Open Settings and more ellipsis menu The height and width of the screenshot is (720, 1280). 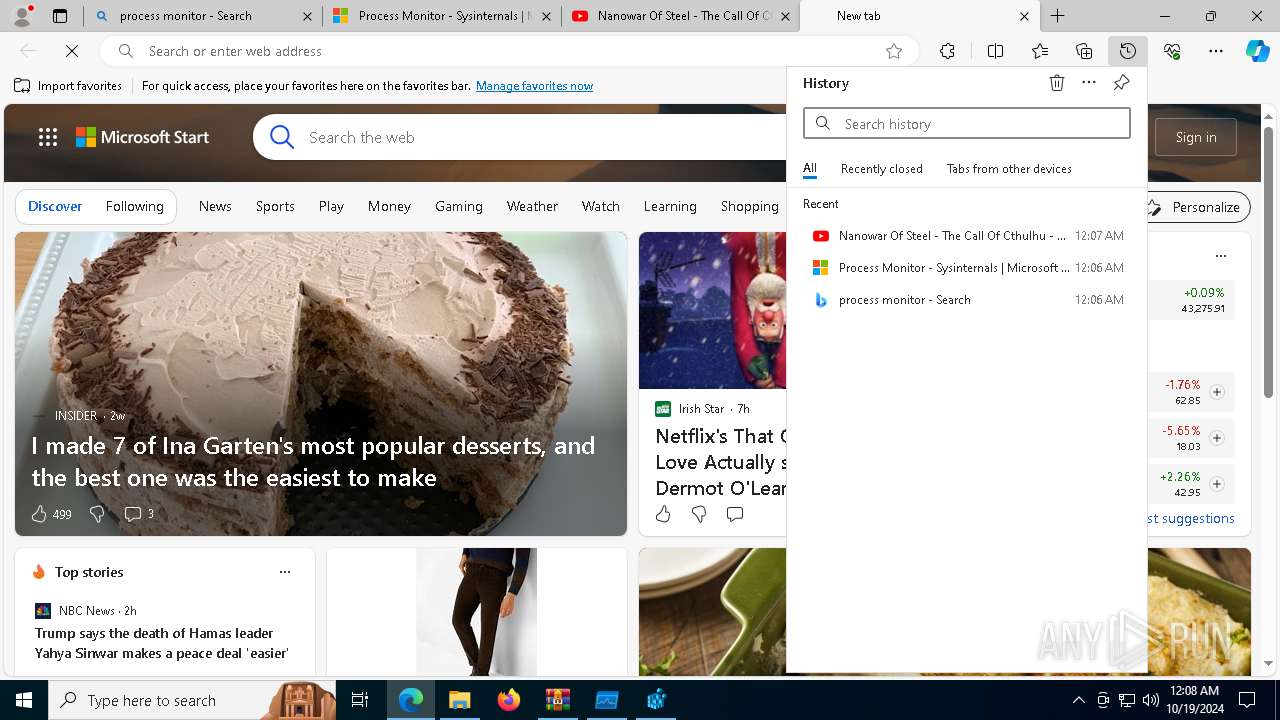[1216, 51]
